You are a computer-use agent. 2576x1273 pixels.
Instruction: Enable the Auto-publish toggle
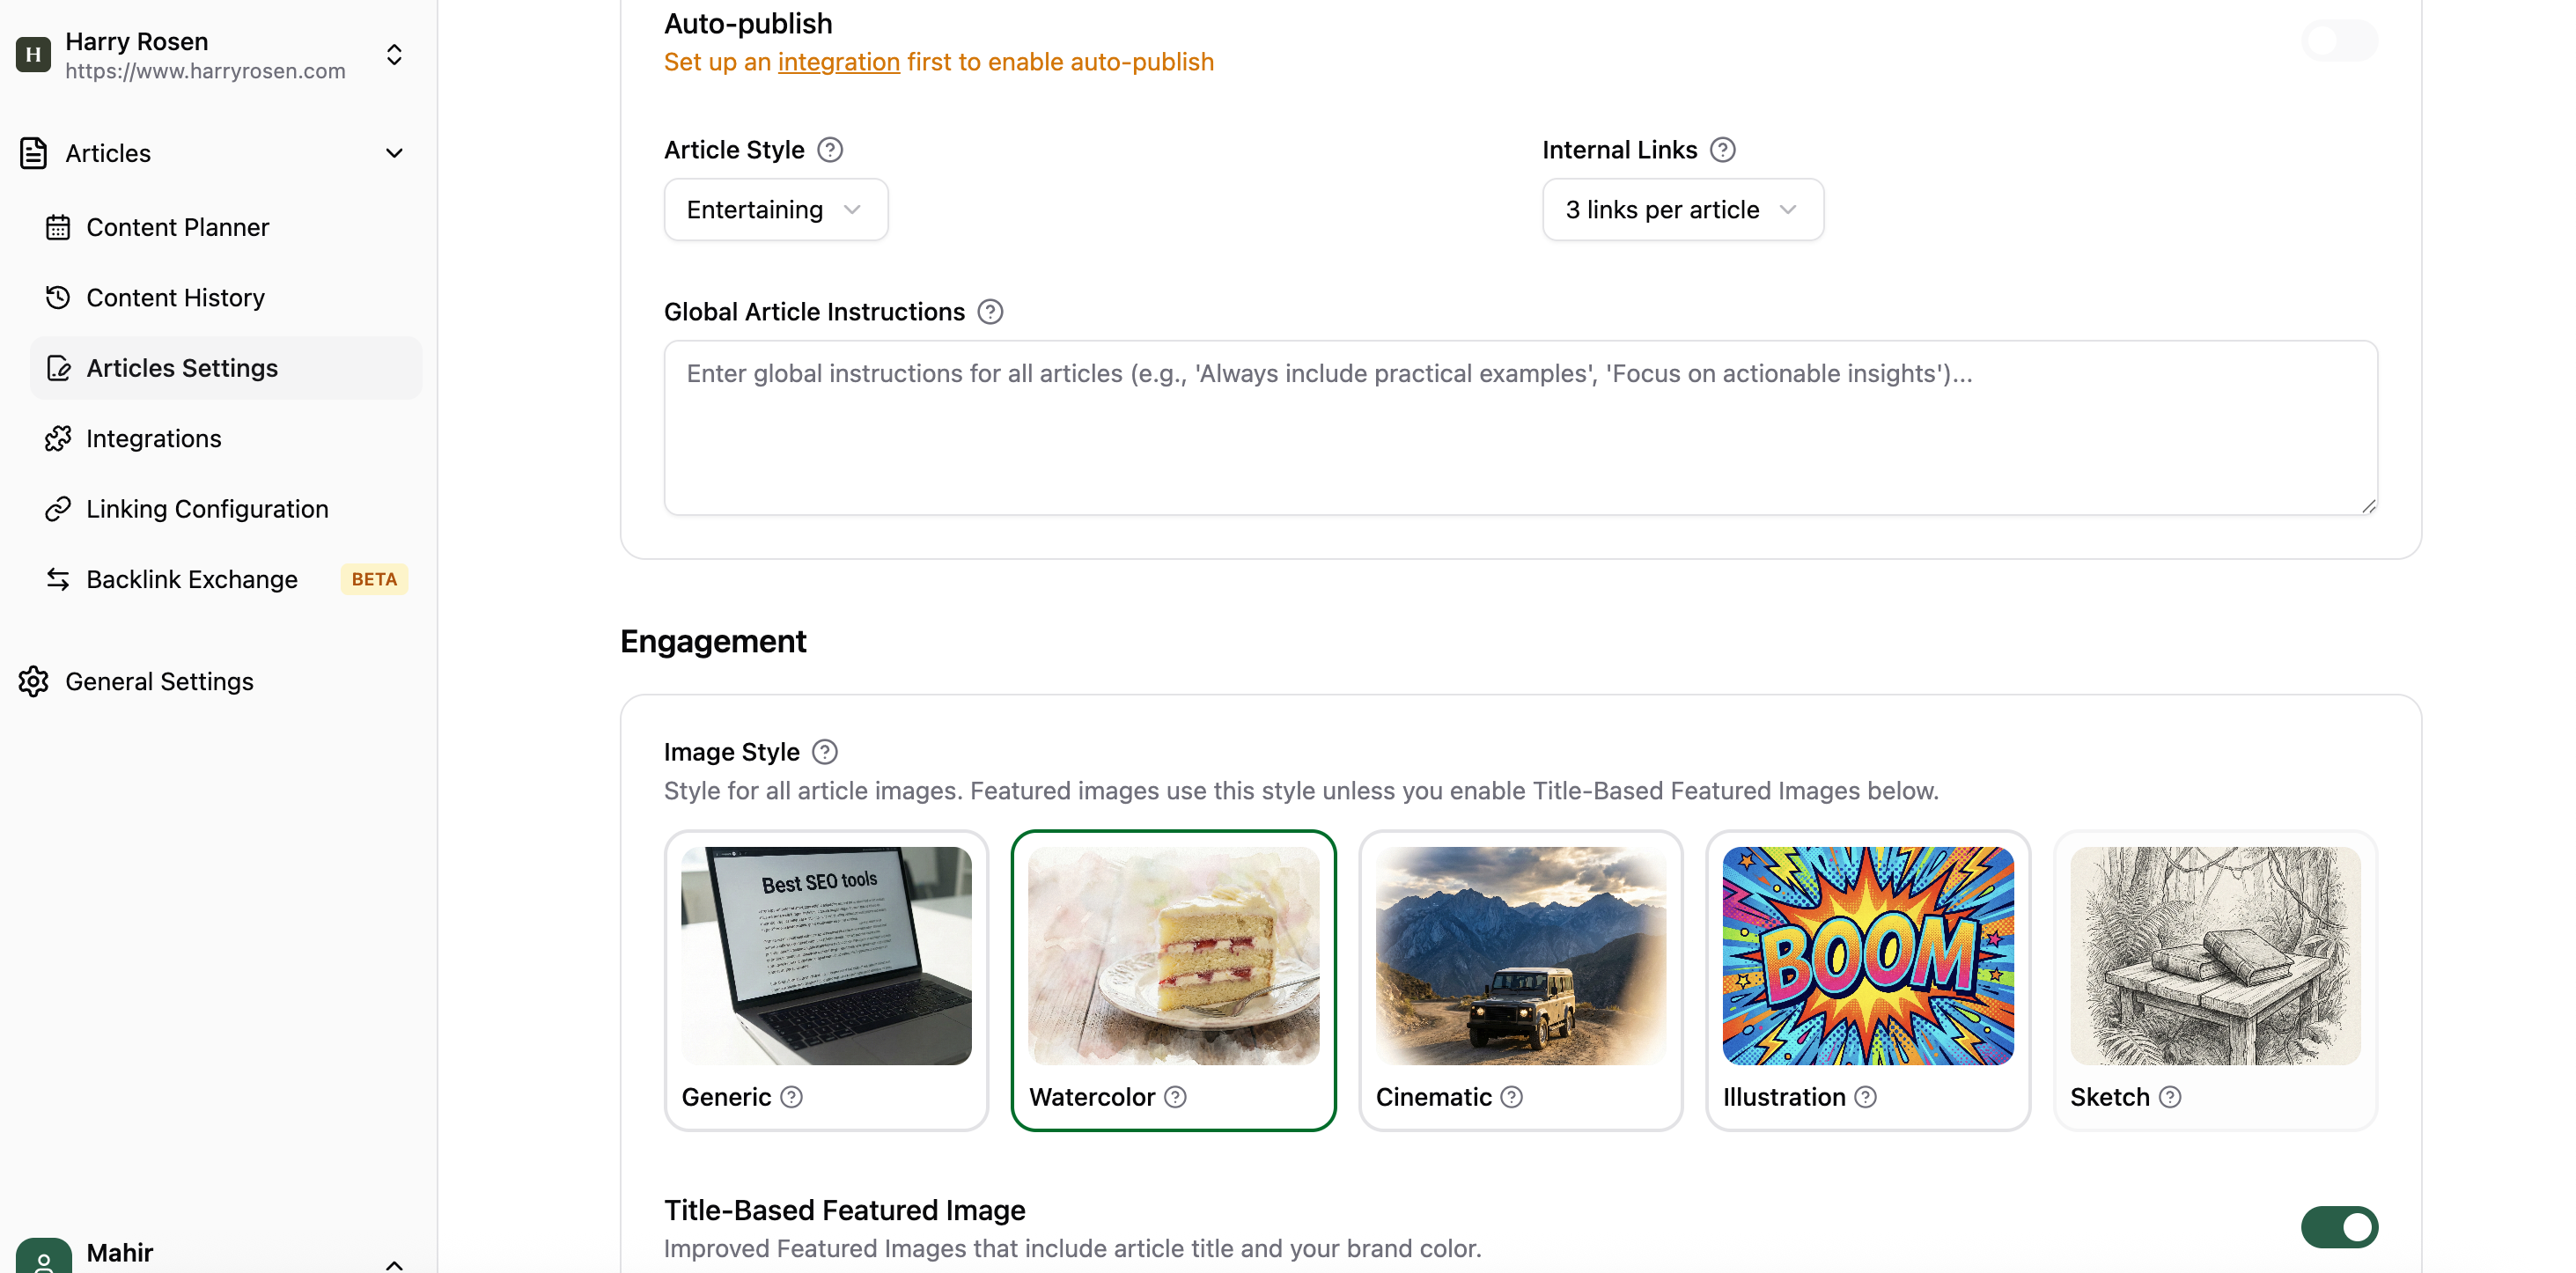(x=2339, y=41)
